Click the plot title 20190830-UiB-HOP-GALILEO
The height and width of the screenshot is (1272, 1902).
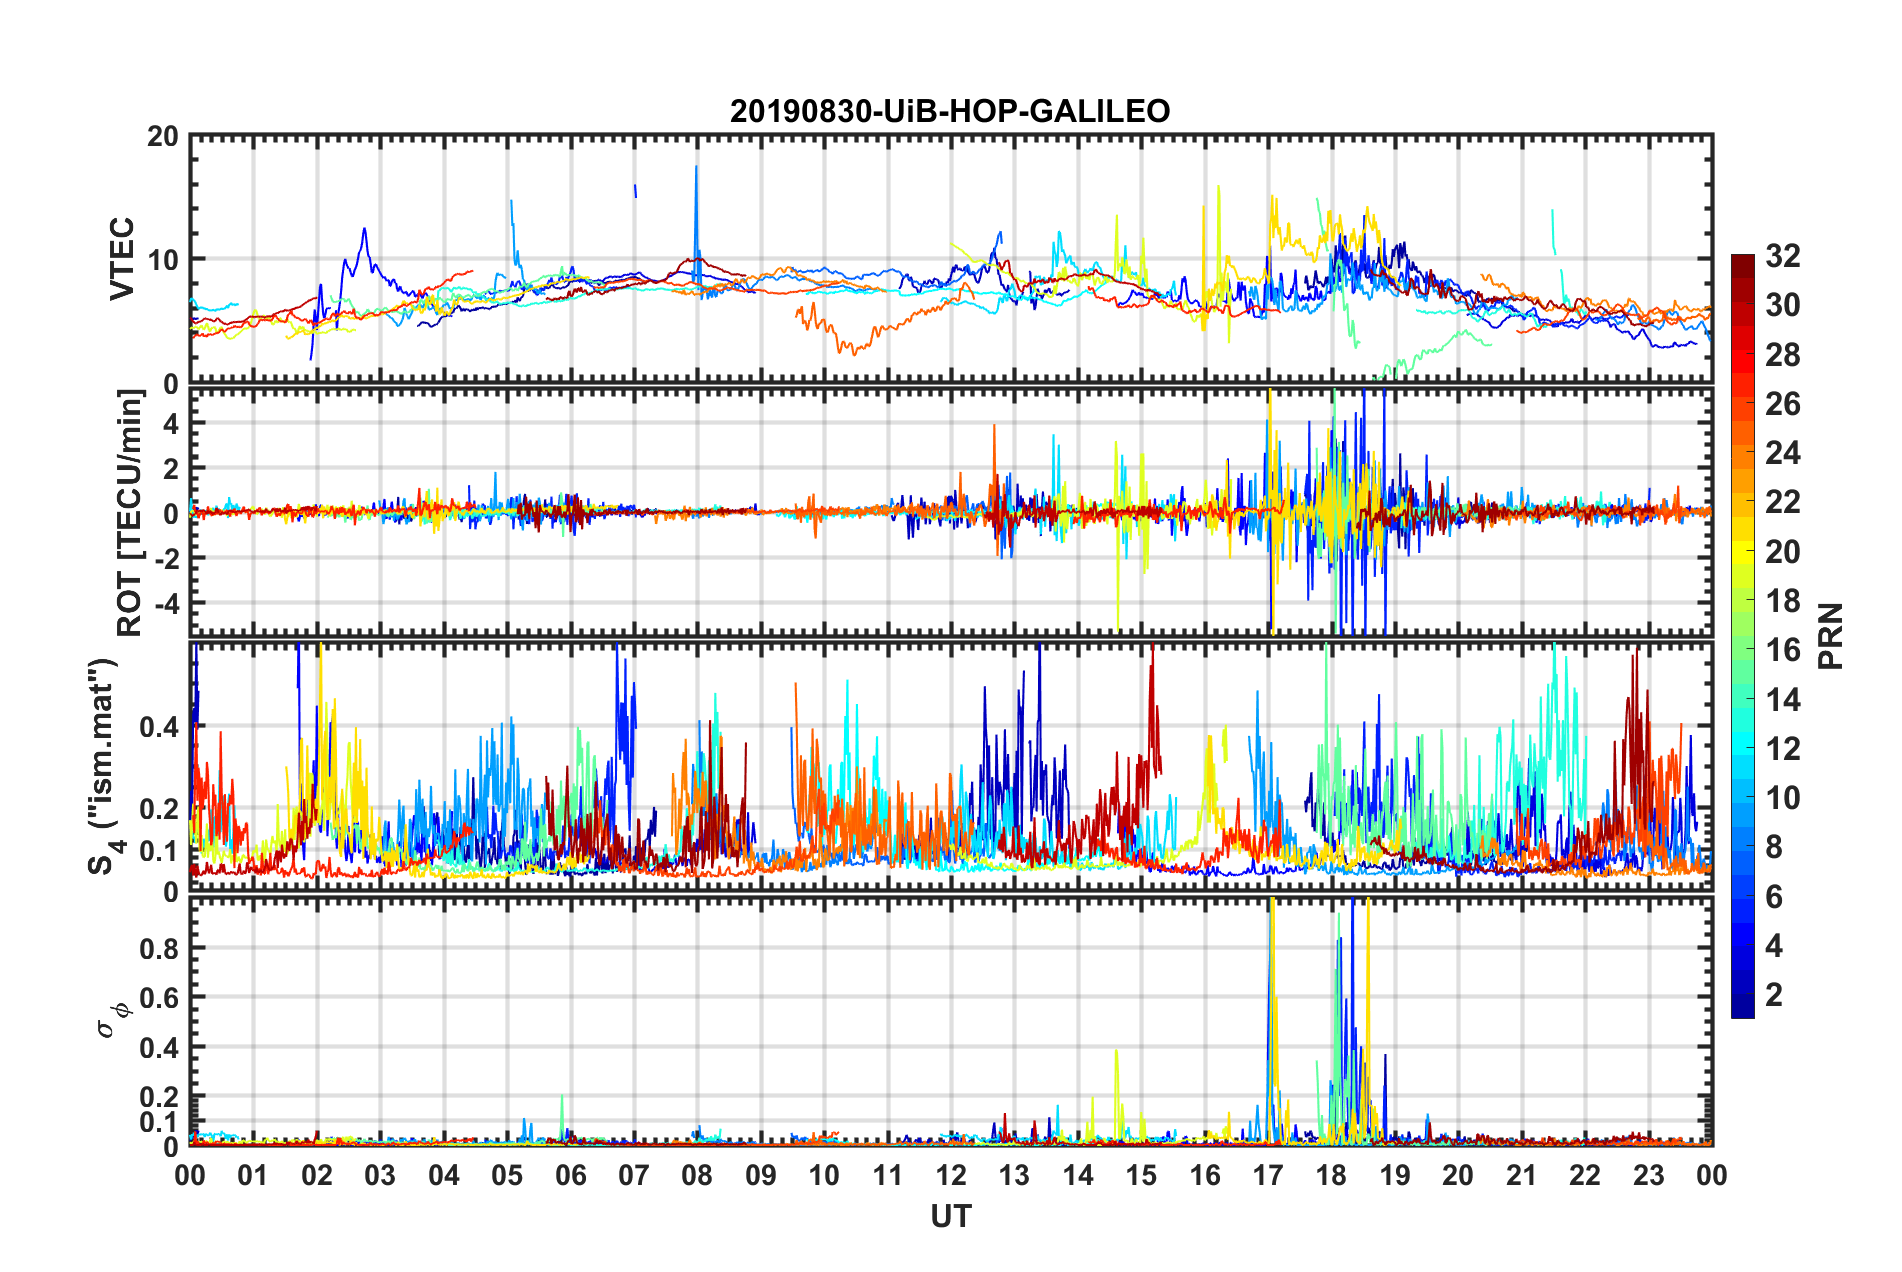(949, 111)
